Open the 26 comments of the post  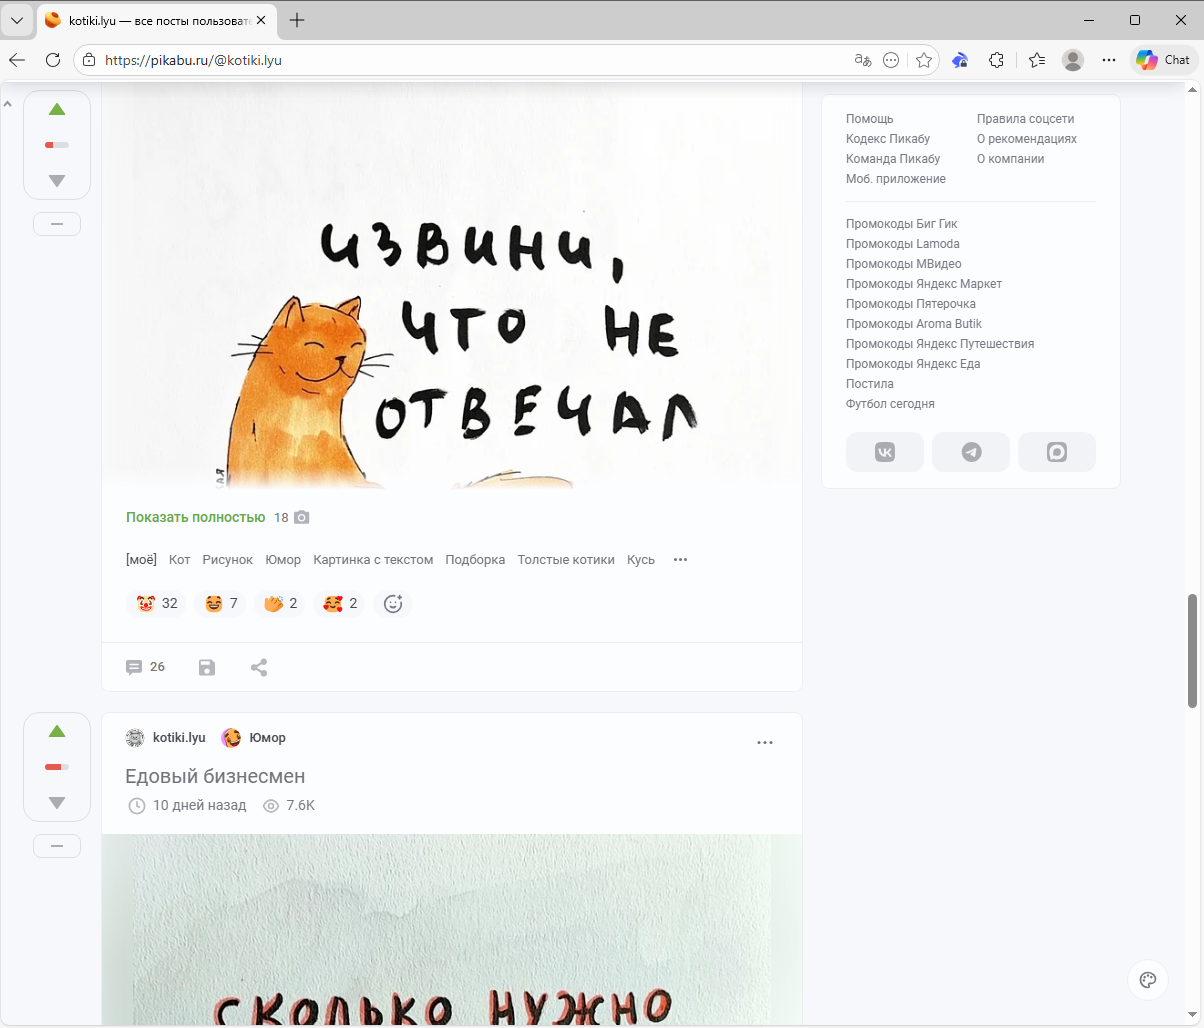(145, 667)
